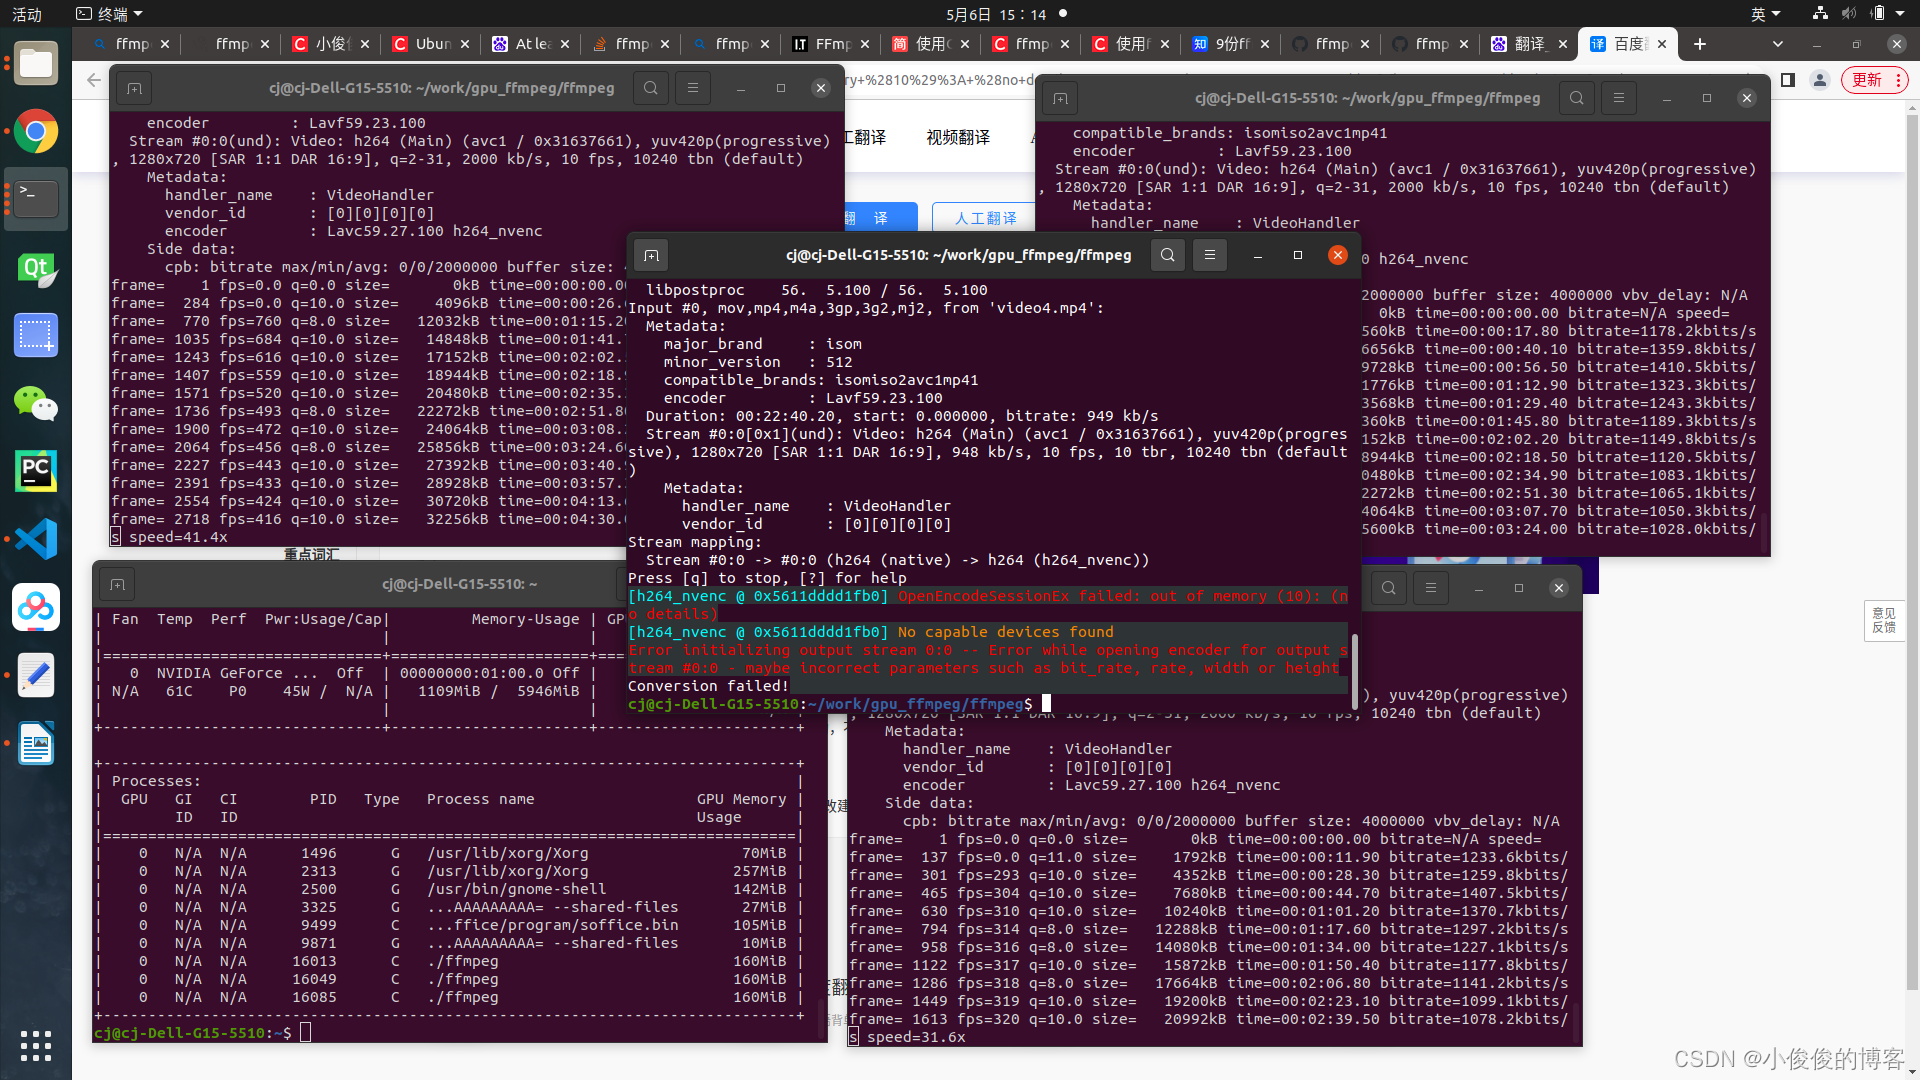
Task: Open the date and time 5月6日 15:14
Action: pos(996,14)
